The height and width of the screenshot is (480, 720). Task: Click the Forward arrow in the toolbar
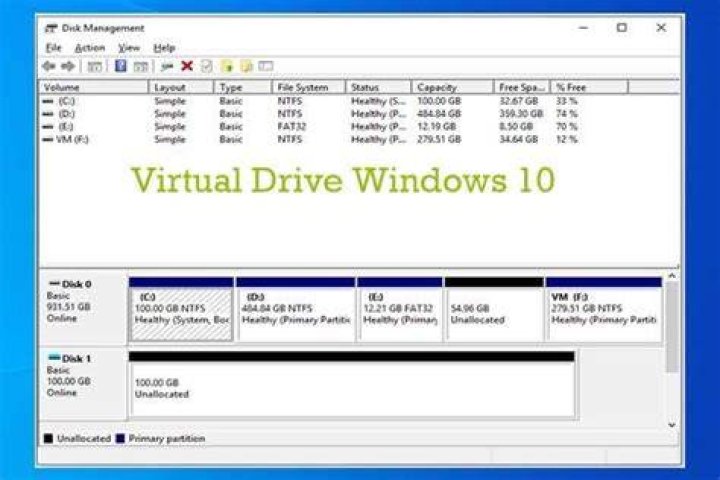pyautogui.click(x=68, y=67)
